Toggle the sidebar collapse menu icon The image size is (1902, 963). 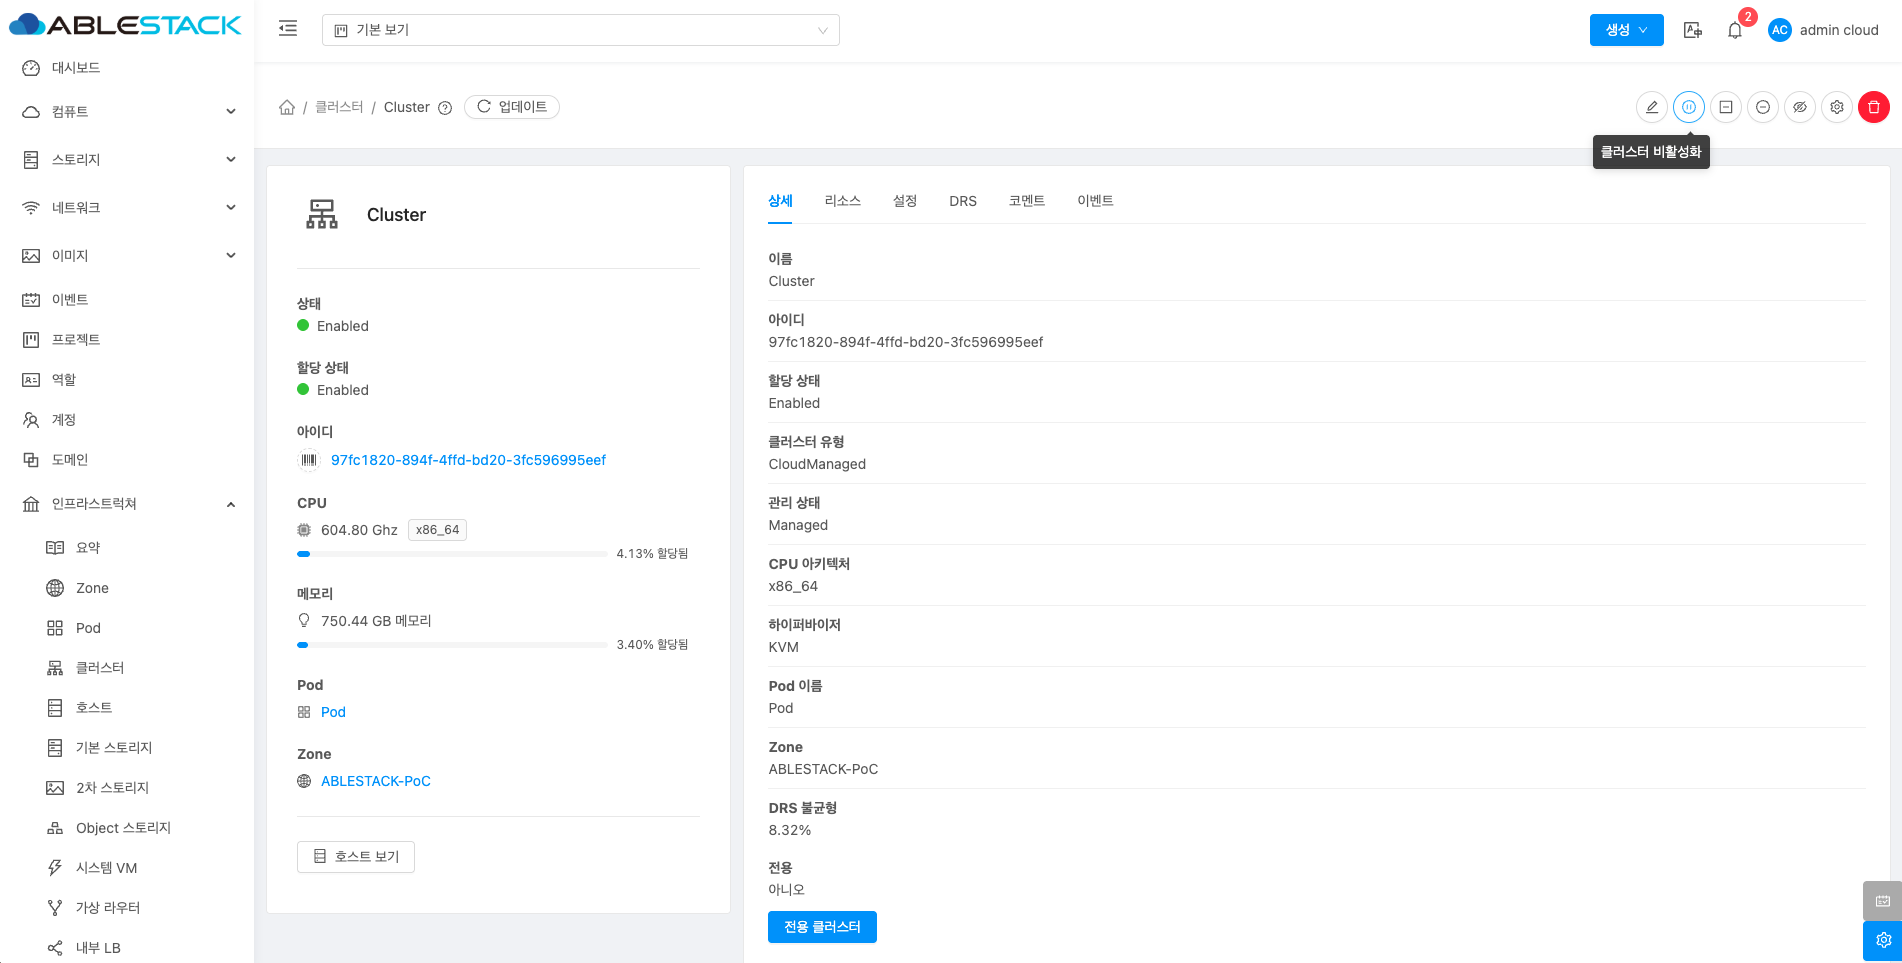[x=288, y=29]
